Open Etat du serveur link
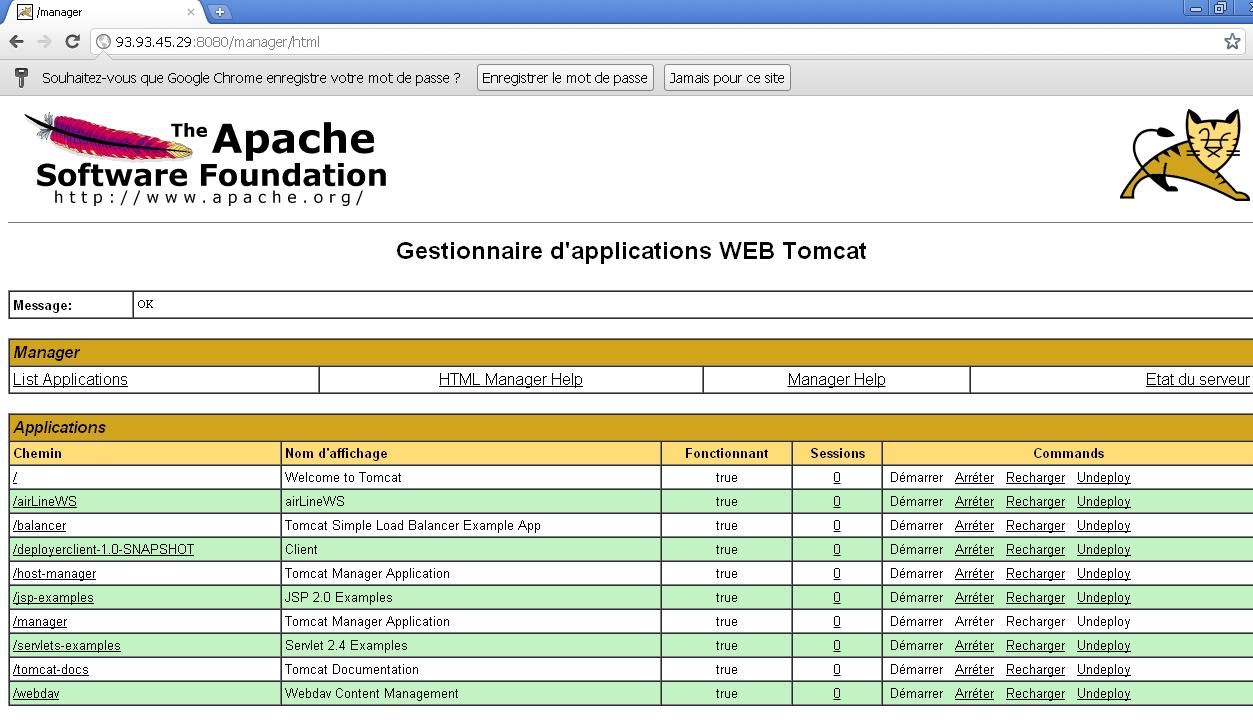The height and width of the screenshot is (720, 1253). point(1198,380)
